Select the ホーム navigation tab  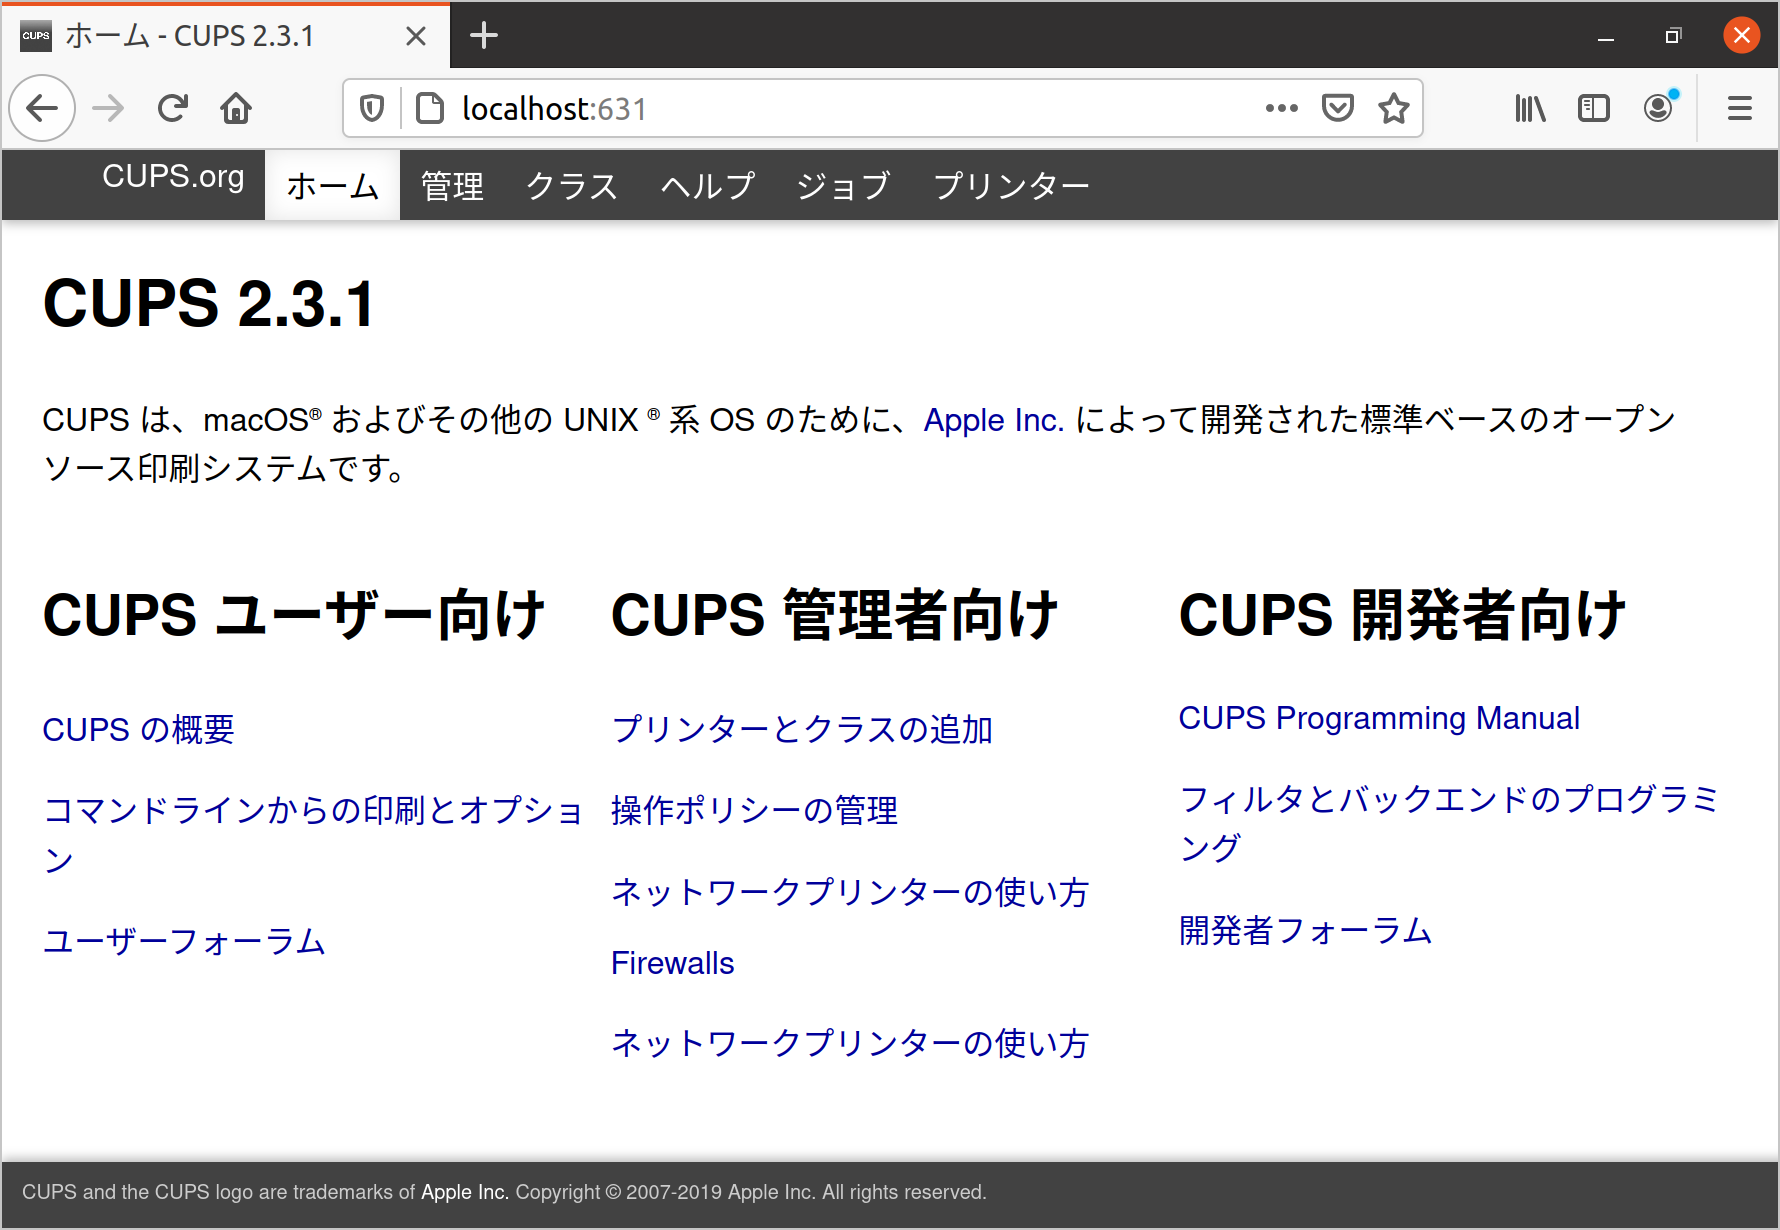click(332, 185)
